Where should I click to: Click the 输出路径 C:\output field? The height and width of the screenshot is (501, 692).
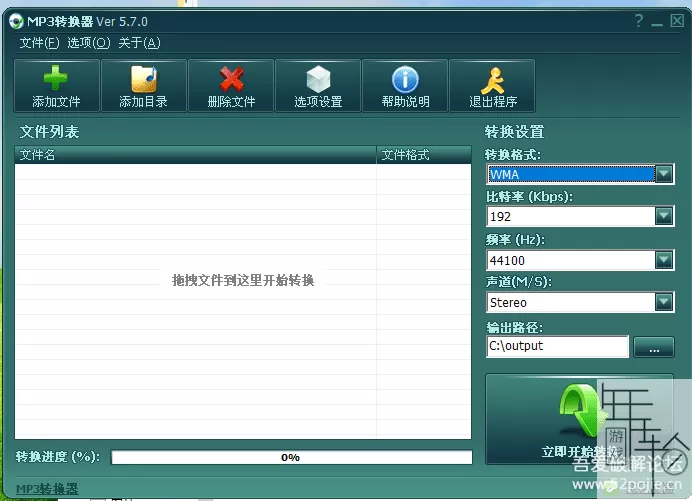(x=557, y=346)
